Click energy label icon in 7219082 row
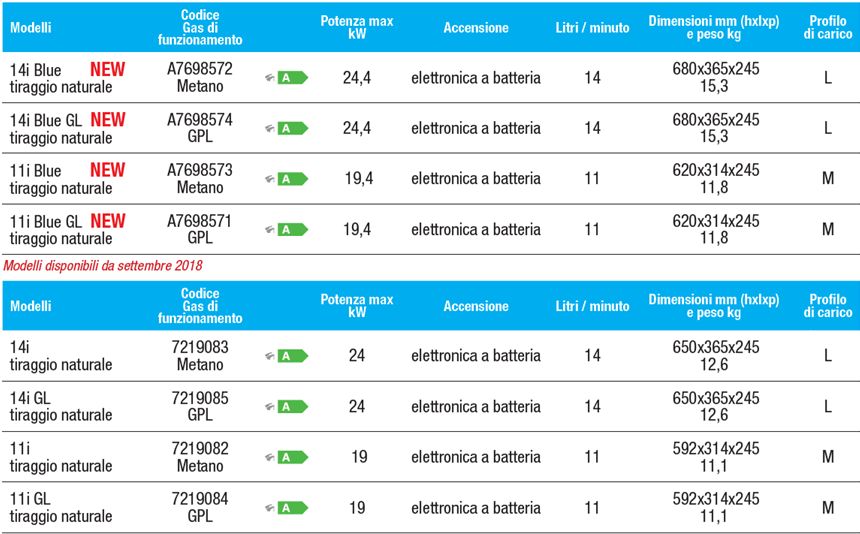 tap(292, 457)
